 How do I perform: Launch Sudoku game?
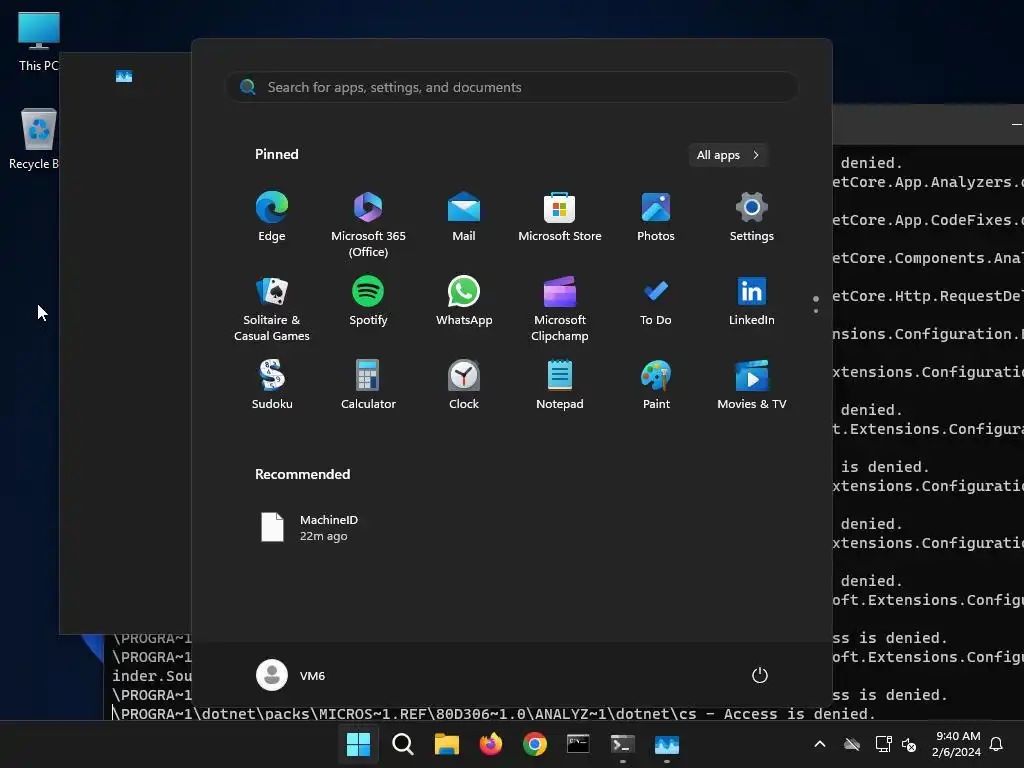(x=272, y=385)
